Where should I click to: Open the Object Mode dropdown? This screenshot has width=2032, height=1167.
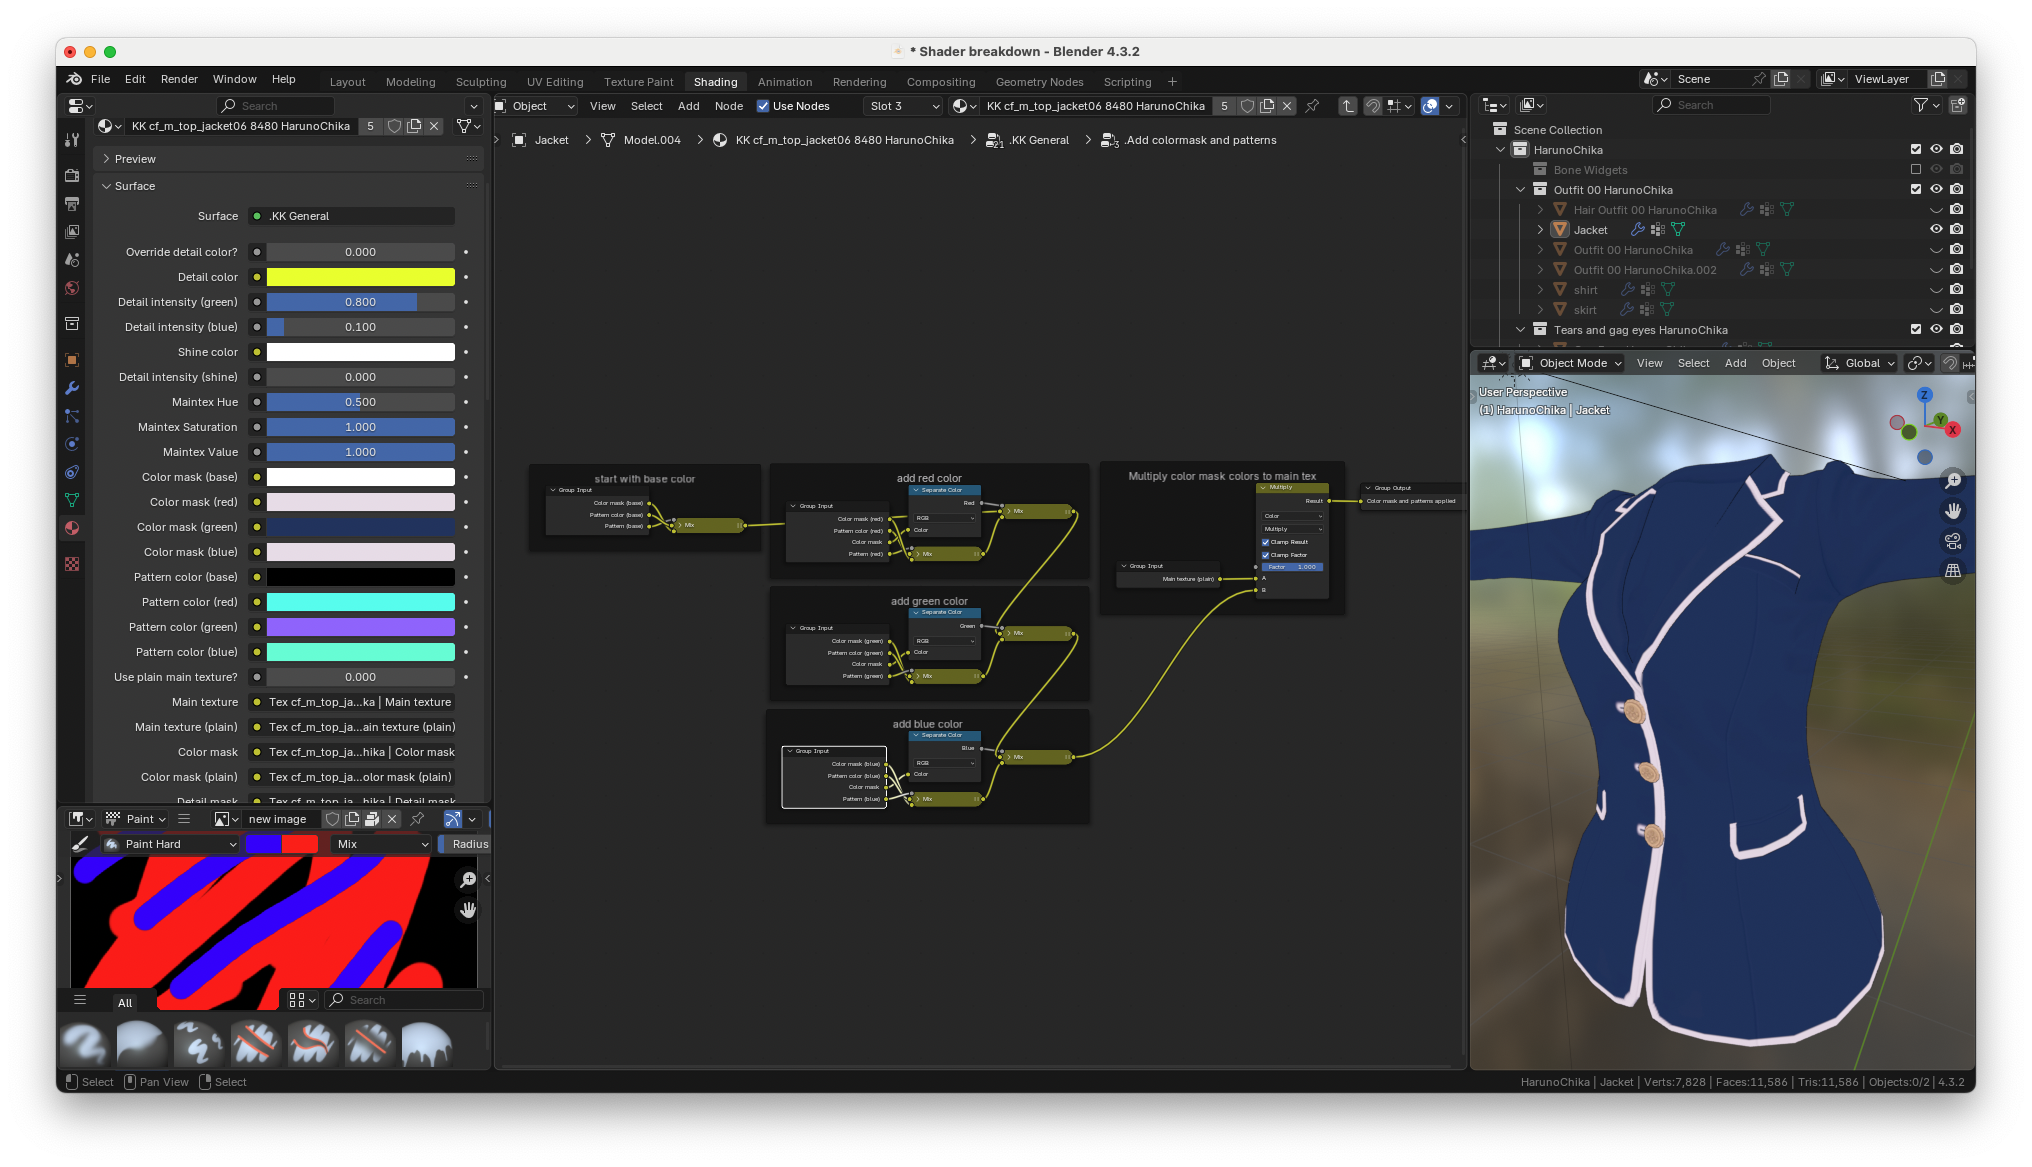point(1571,363)
